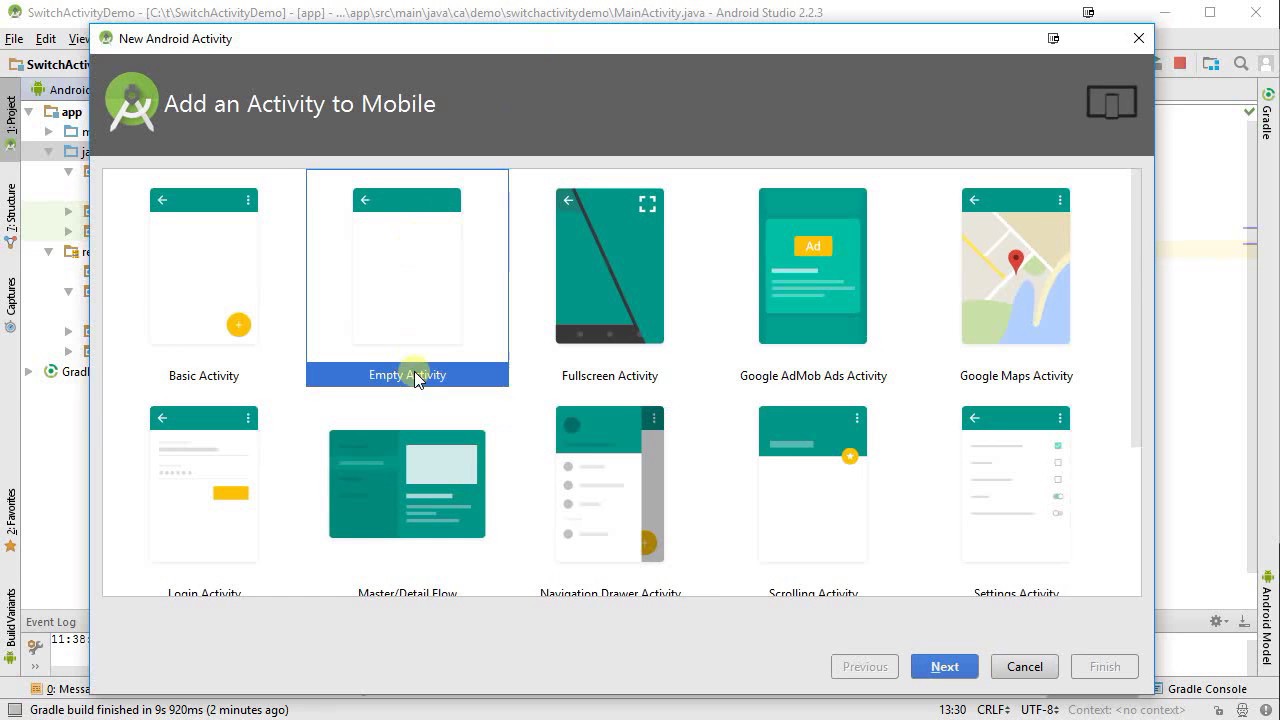Click the stop red square toolbar icon
1280x720 pixels.
click(1180, 63)
